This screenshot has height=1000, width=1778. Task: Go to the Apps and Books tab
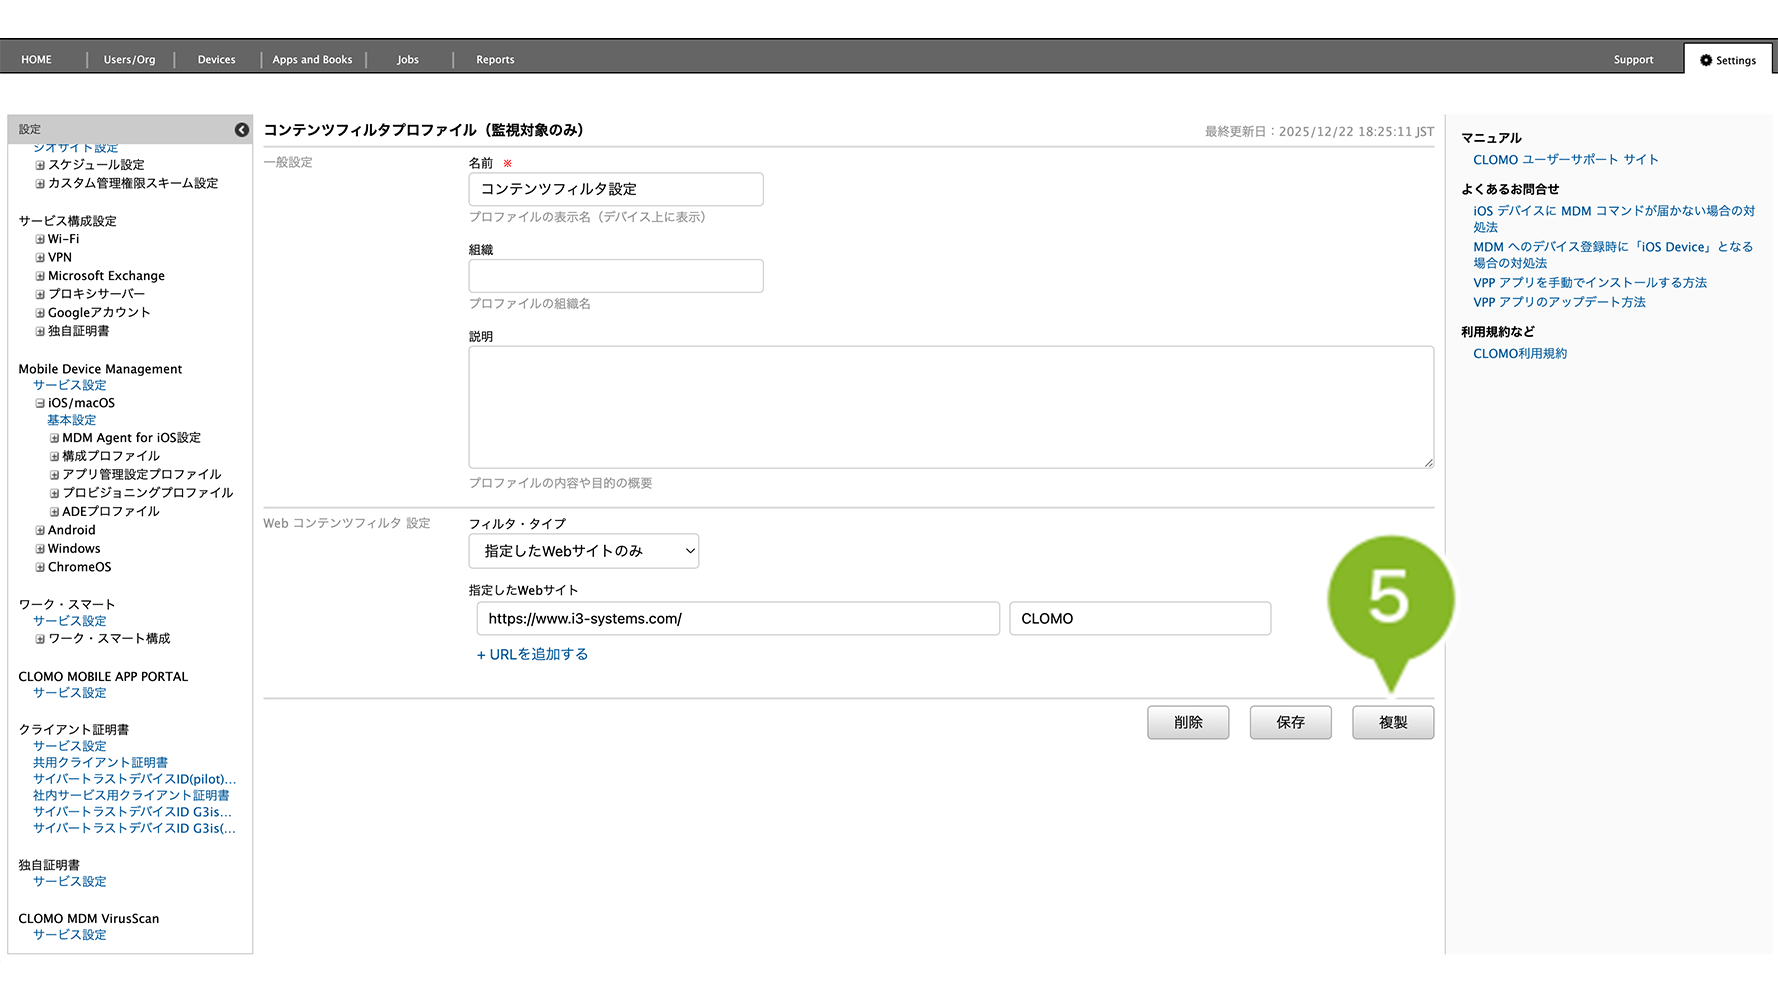pyautogui.click(x=312, y=60)
